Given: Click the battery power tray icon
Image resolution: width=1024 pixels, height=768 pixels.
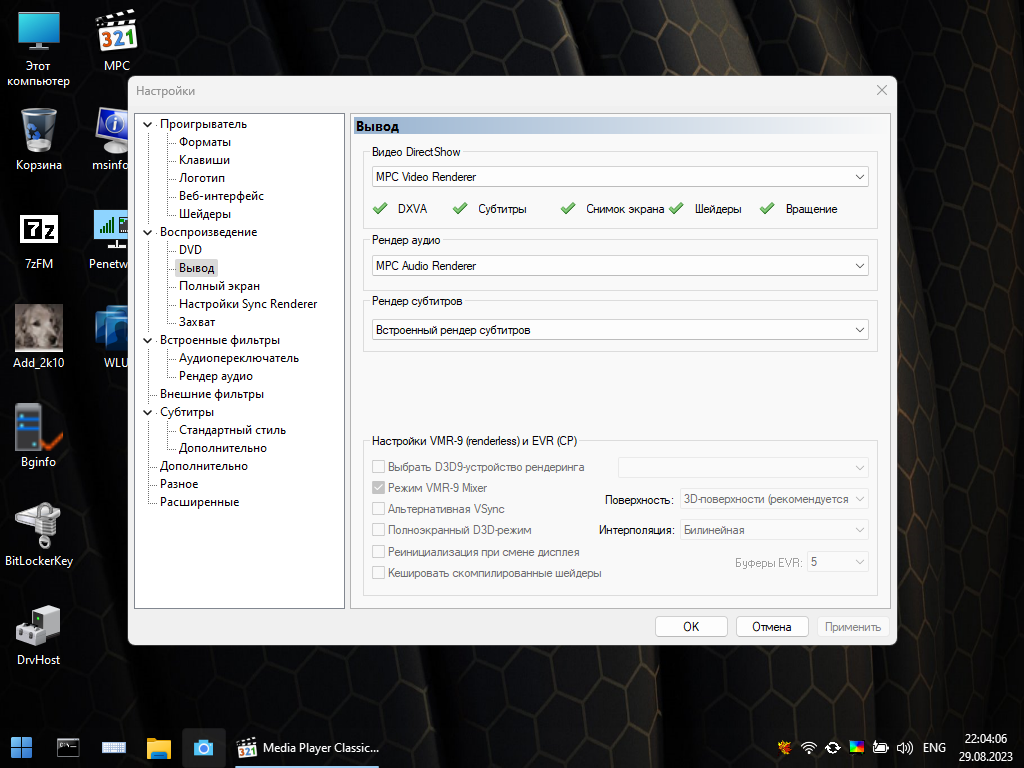Looking at the screenshot, I should pyautogui.click(x=880, y=748).
